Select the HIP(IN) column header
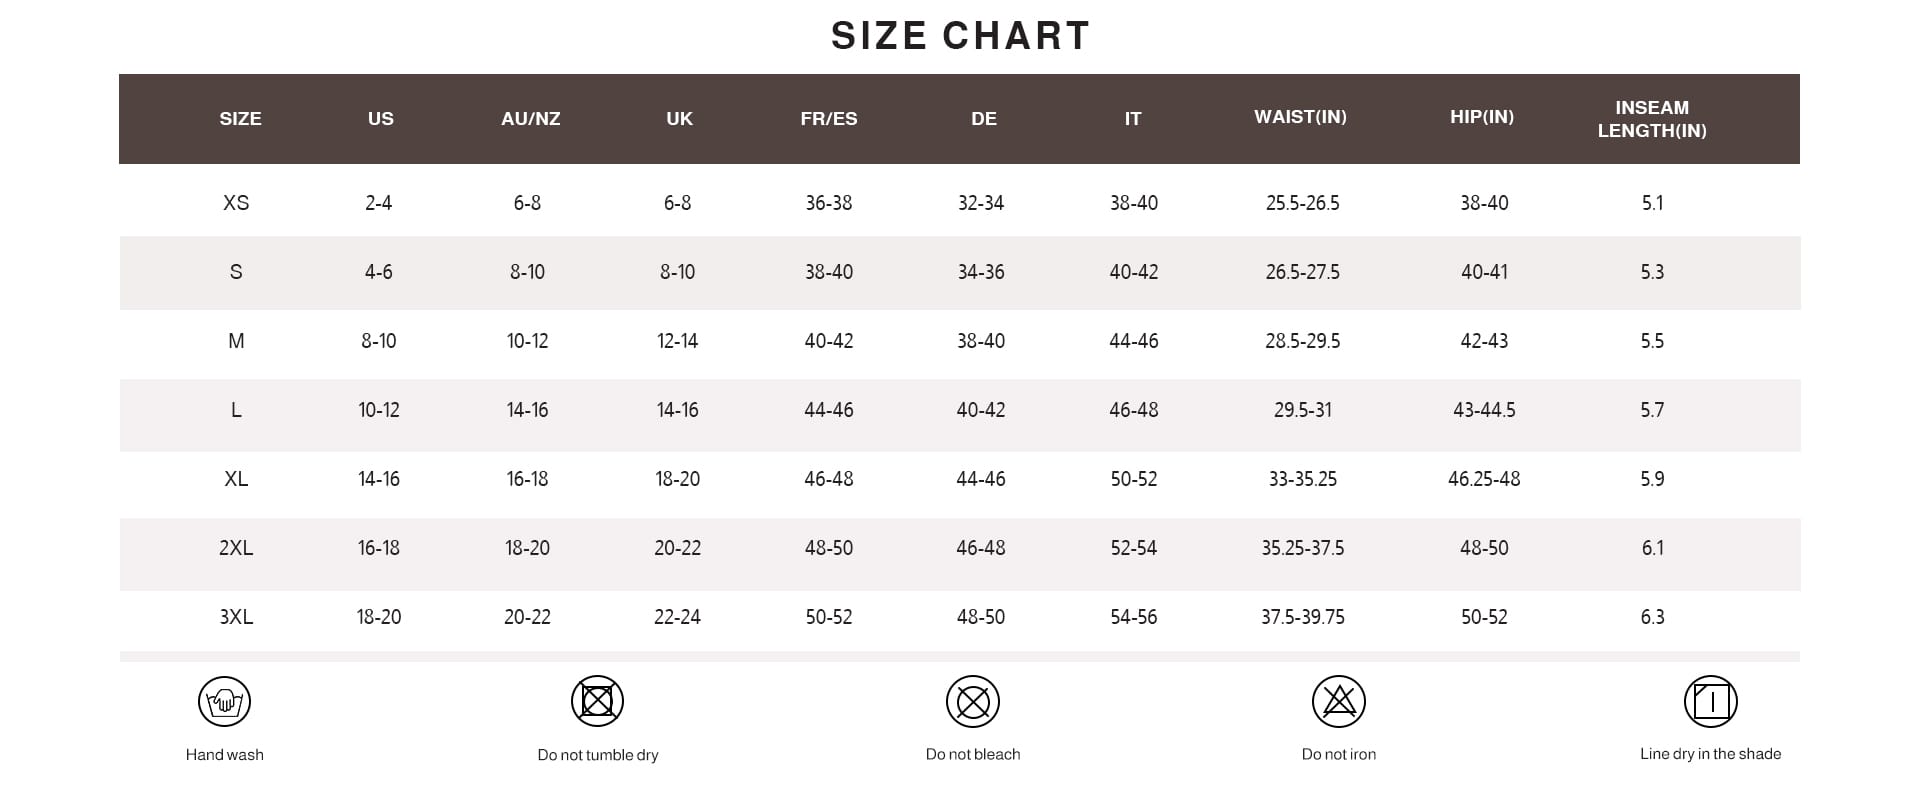The image size is (1920, 800). (1482, 117)
